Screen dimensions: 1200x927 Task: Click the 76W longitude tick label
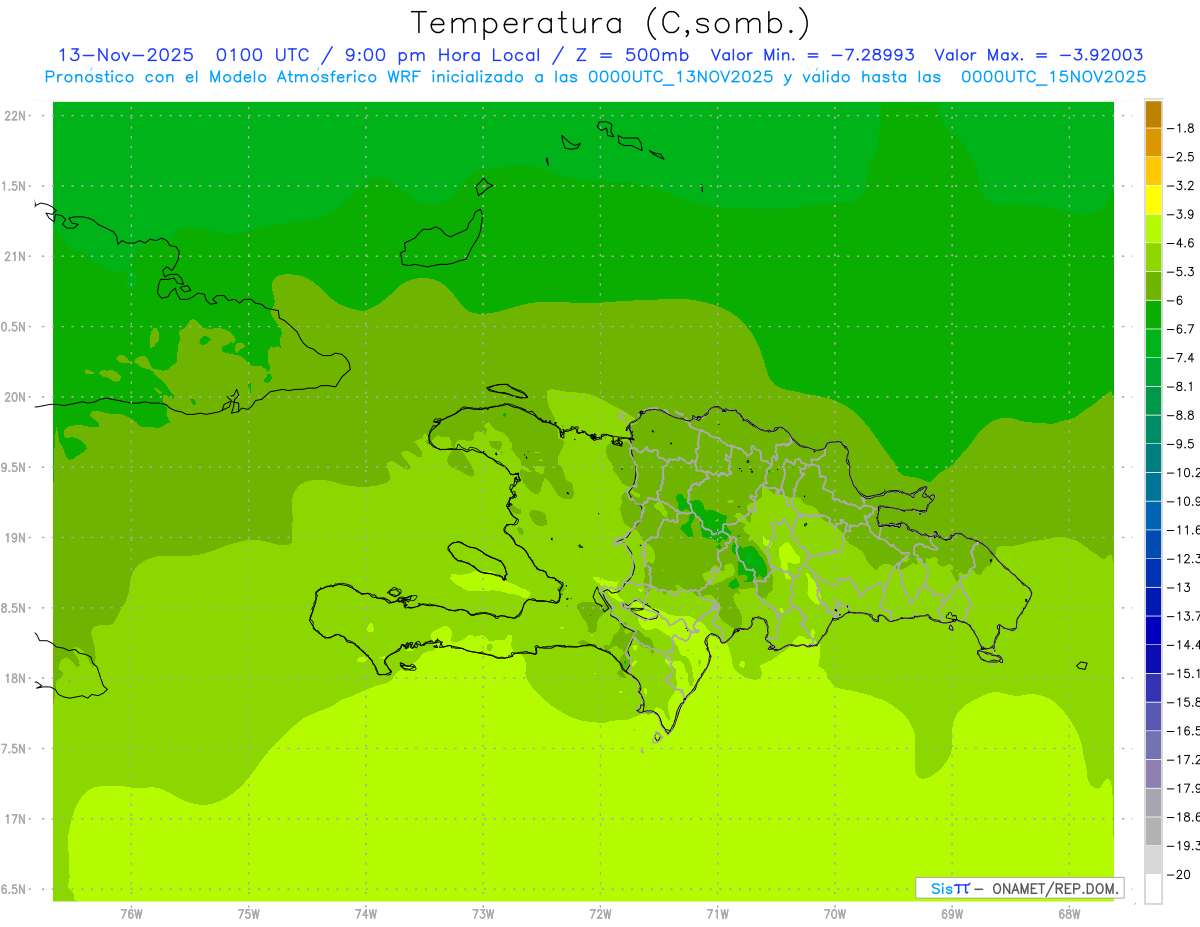pyautogui.click(x=131, y=914)
